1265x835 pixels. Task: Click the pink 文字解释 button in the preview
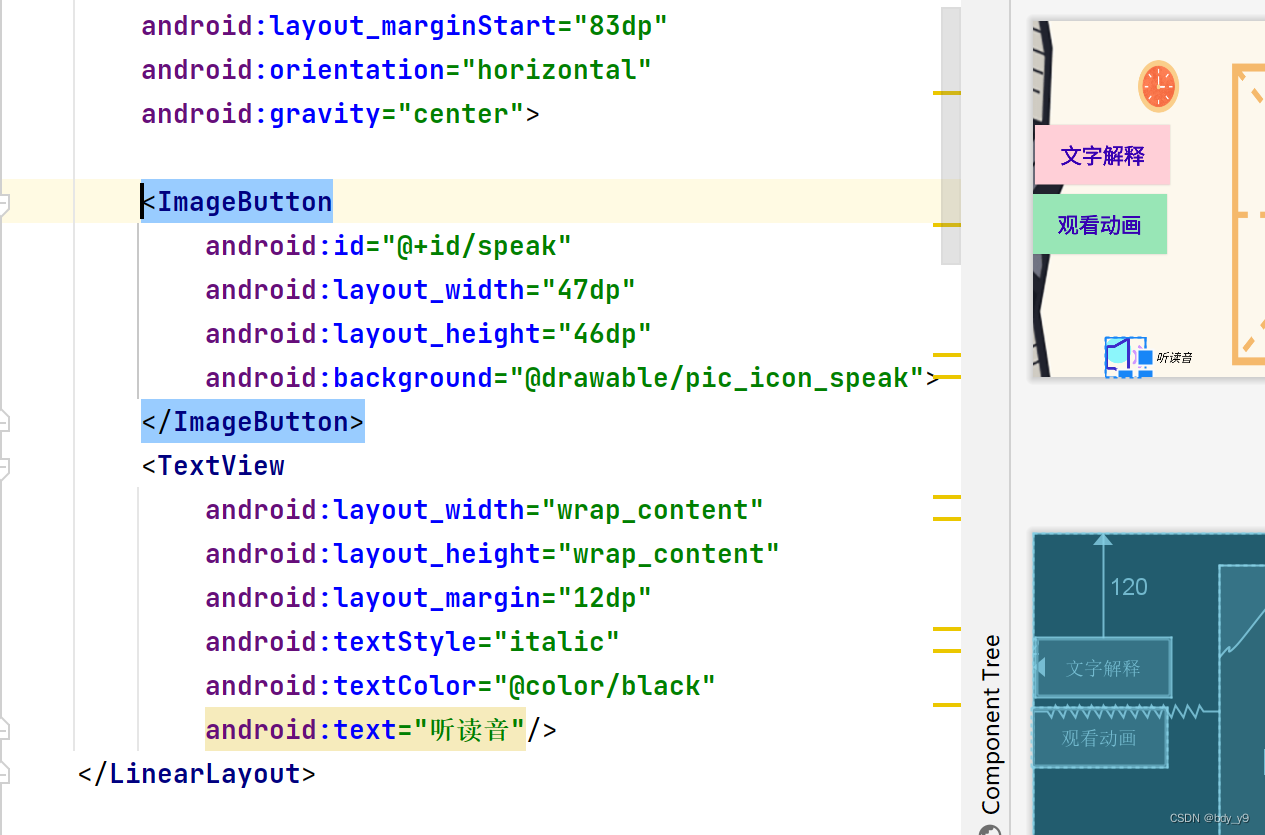click(1100, 155)
